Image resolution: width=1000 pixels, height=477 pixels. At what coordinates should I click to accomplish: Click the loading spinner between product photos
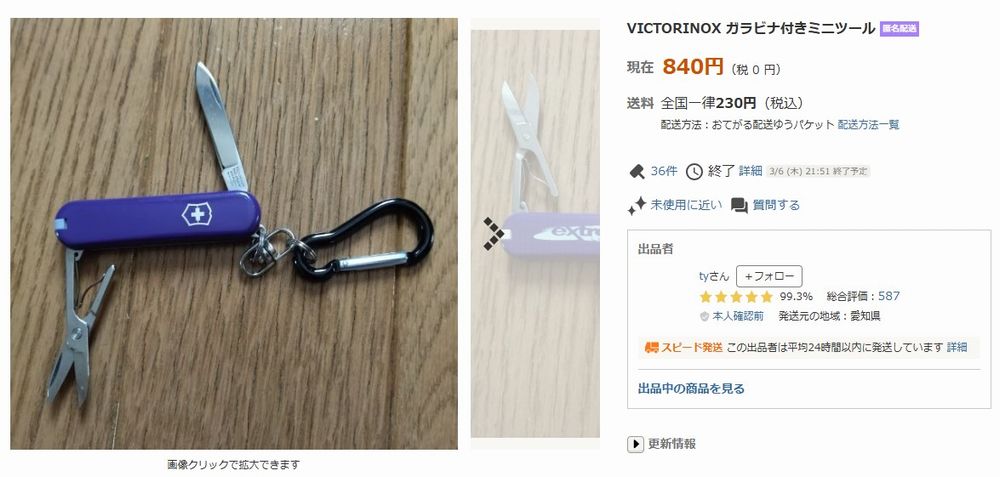[494, 233]
